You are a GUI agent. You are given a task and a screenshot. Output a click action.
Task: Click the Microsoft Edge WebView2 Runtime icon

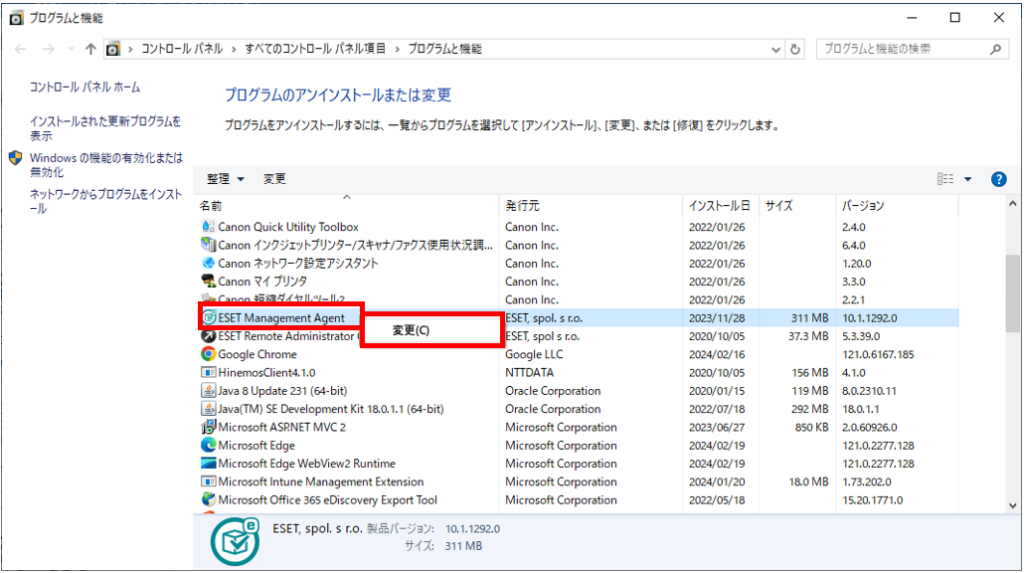(x=208, y=463)
